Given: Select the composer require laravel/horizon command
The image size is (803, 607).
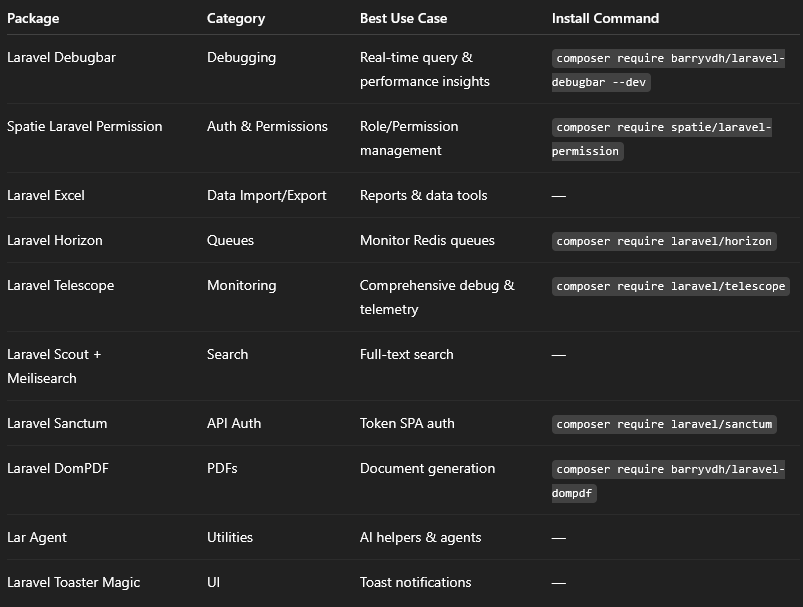Looking at the screenshot, I should (664, 241).
